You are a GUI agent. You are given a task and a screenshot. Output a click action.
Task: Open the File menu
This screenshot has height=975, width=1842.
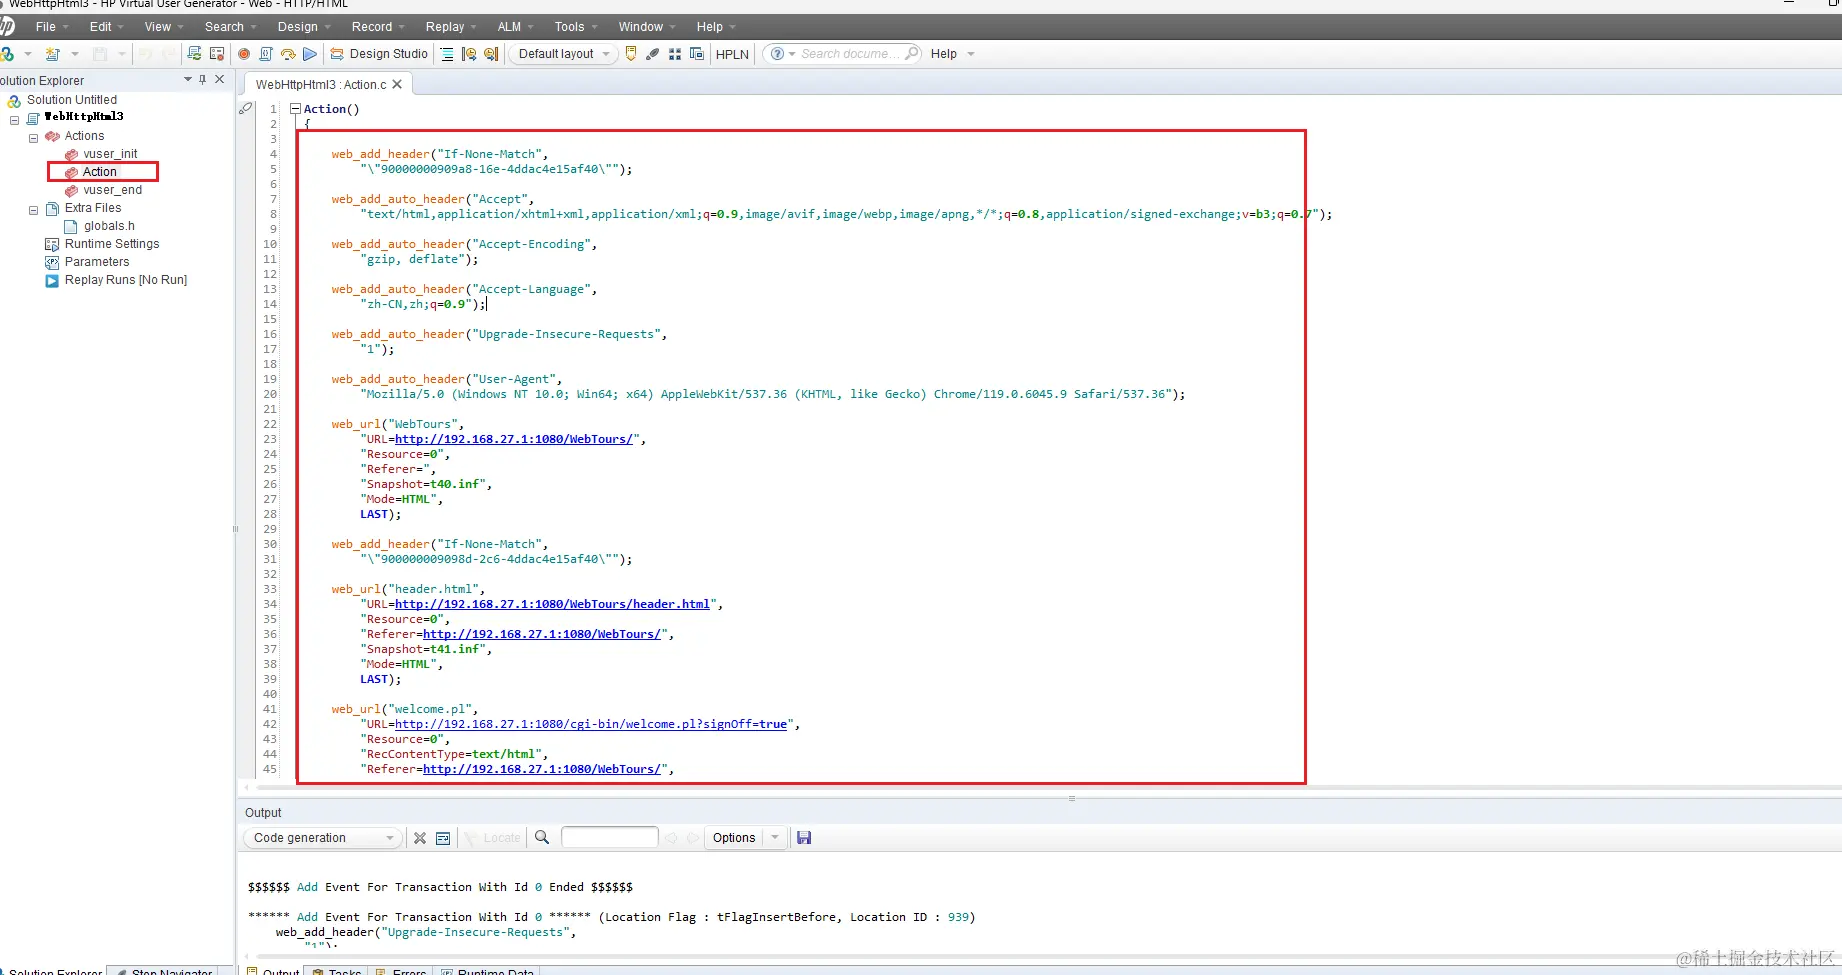click(x=46, y=27)
